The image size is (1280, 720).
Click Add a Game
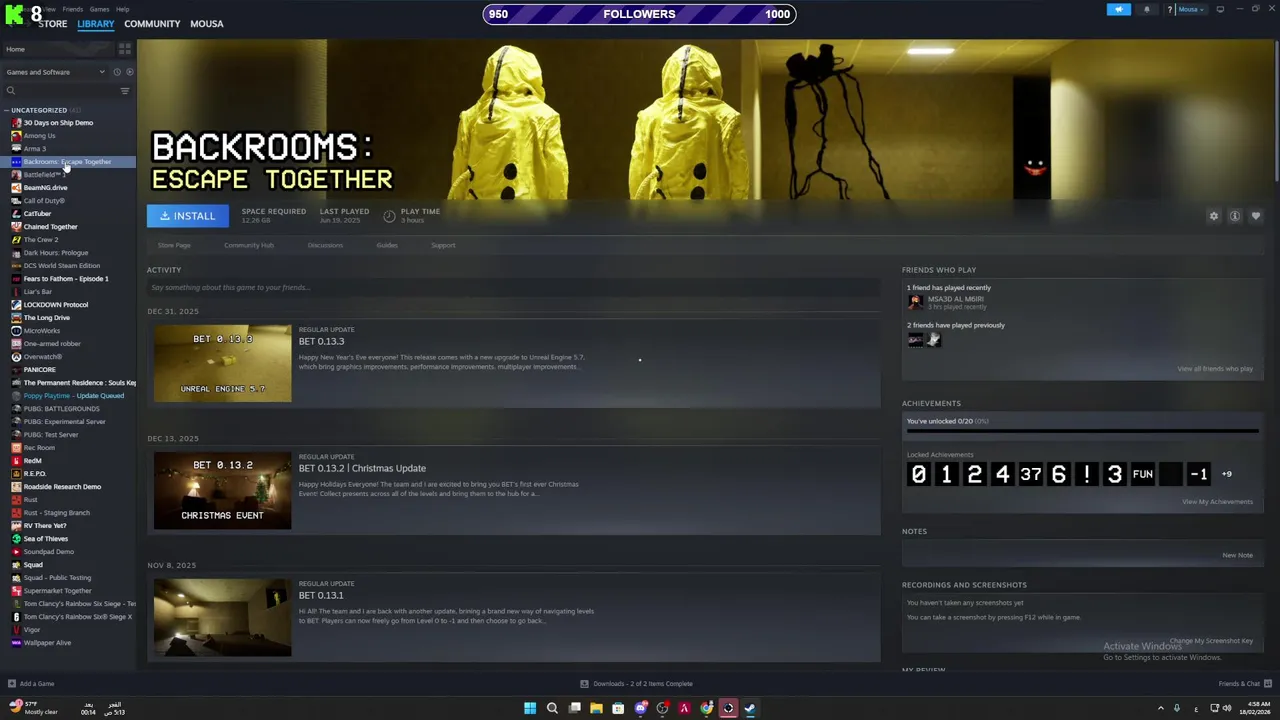pos(31,684)
